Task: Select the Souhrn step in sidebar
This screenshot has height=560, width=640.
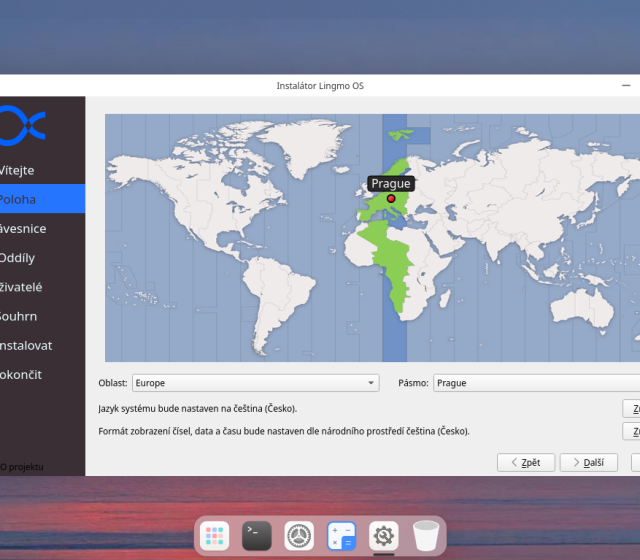Action: (x=20, y=316)
